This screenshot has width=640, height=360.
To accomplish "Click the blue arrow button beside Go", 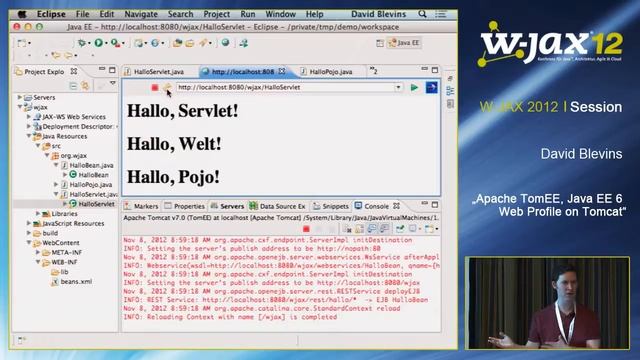I will pyautogui.click(x=431, y=87).
